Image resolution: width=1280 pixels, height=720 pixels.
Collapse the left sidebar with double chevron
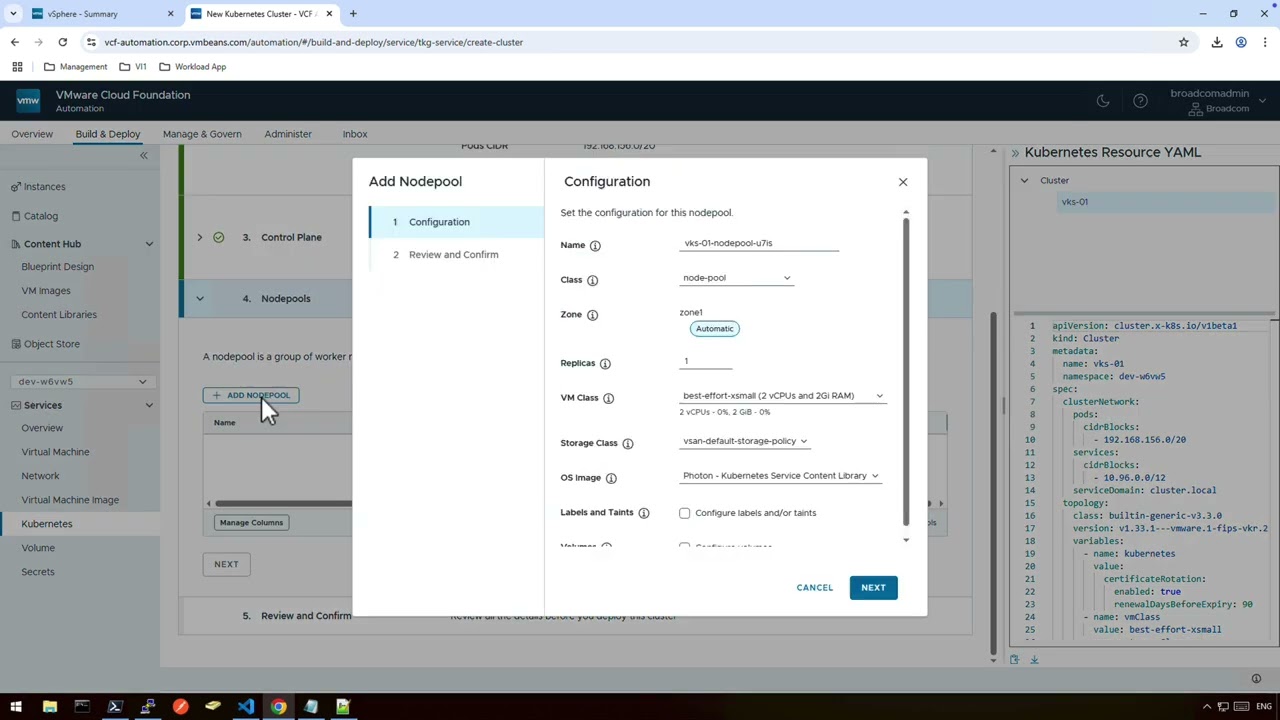tap(143, 155)
